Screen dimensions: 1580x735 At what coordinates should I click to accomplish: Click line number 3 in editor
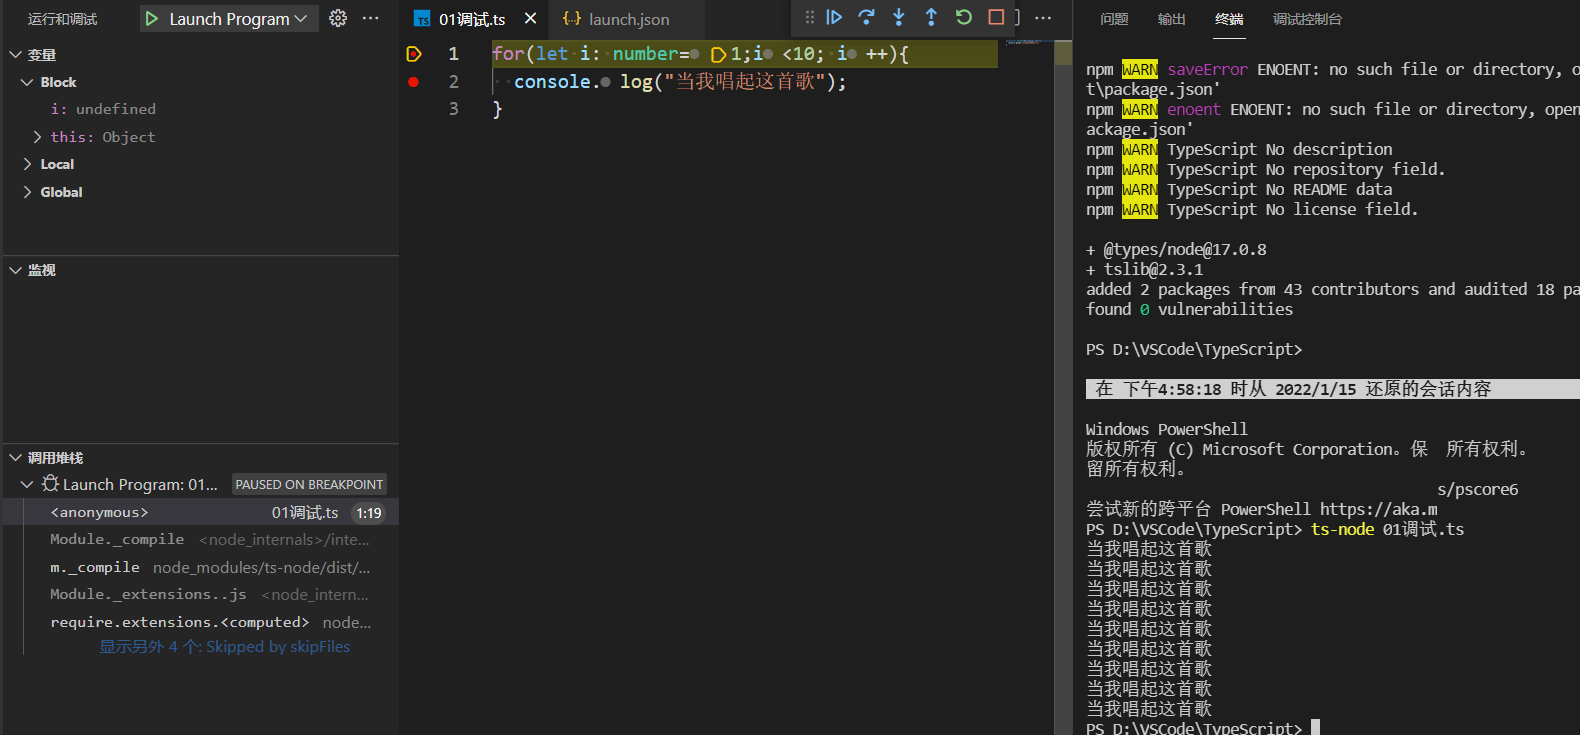point(454,109)
